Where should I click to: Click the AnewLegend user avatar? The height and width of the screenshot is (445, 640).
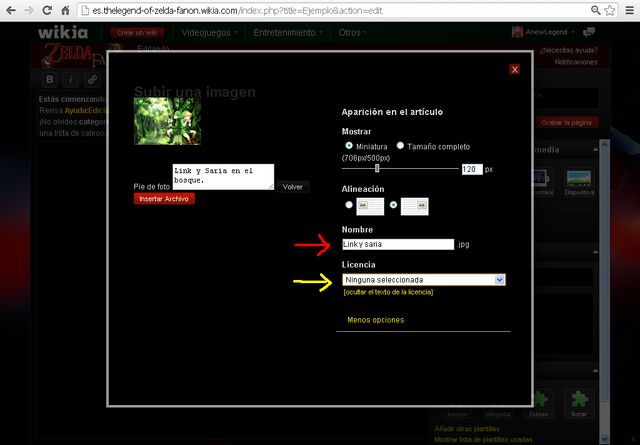point(517,32)
